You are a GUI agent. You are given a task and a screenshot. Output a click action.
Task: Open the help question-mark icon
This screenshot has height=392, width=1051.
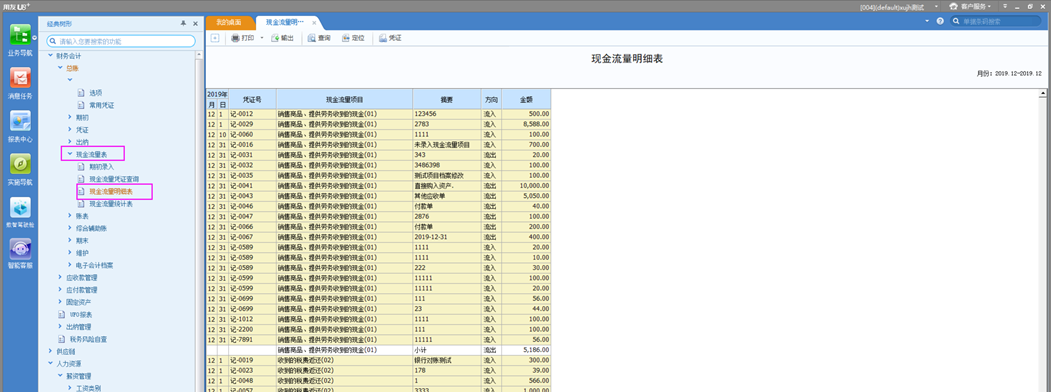pos(940,21)
